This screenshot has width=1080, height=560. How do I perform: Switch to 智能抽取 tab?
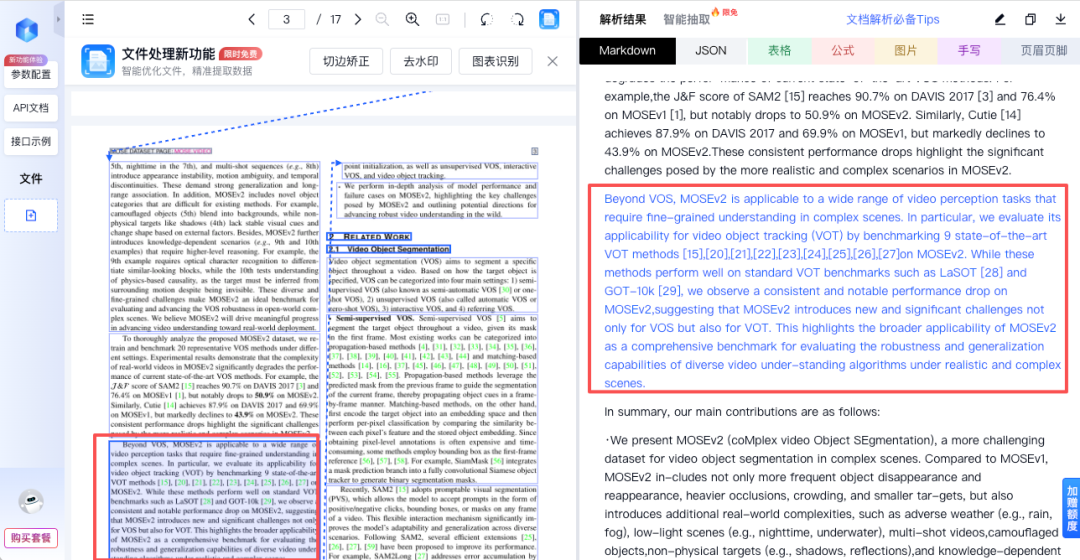[x=687, y=20]
